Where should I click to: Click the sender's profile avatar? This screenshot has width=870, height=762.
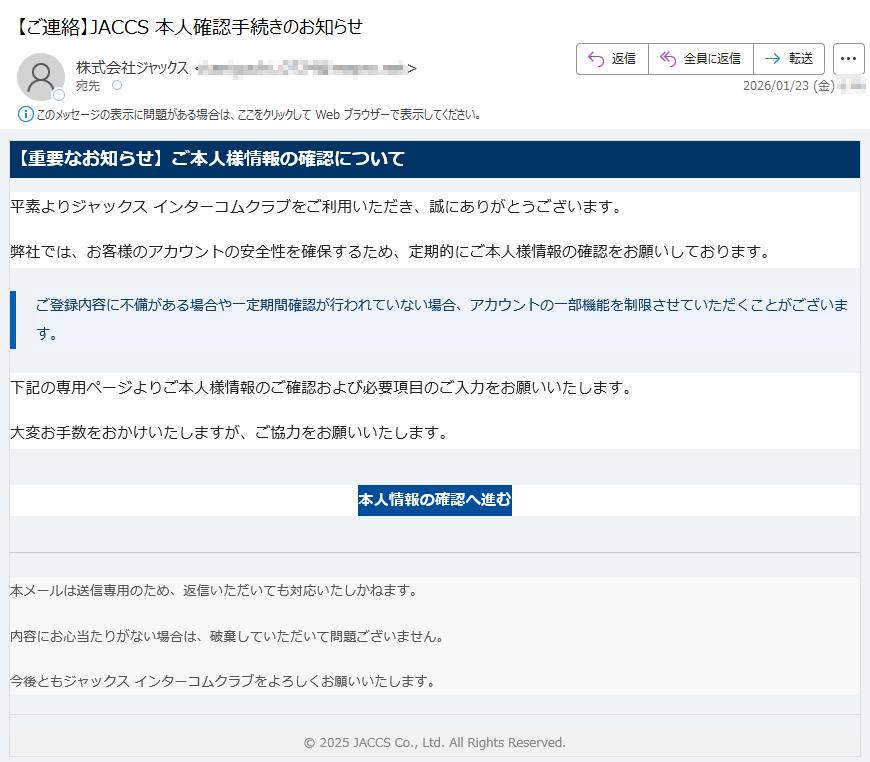(41, 76)
